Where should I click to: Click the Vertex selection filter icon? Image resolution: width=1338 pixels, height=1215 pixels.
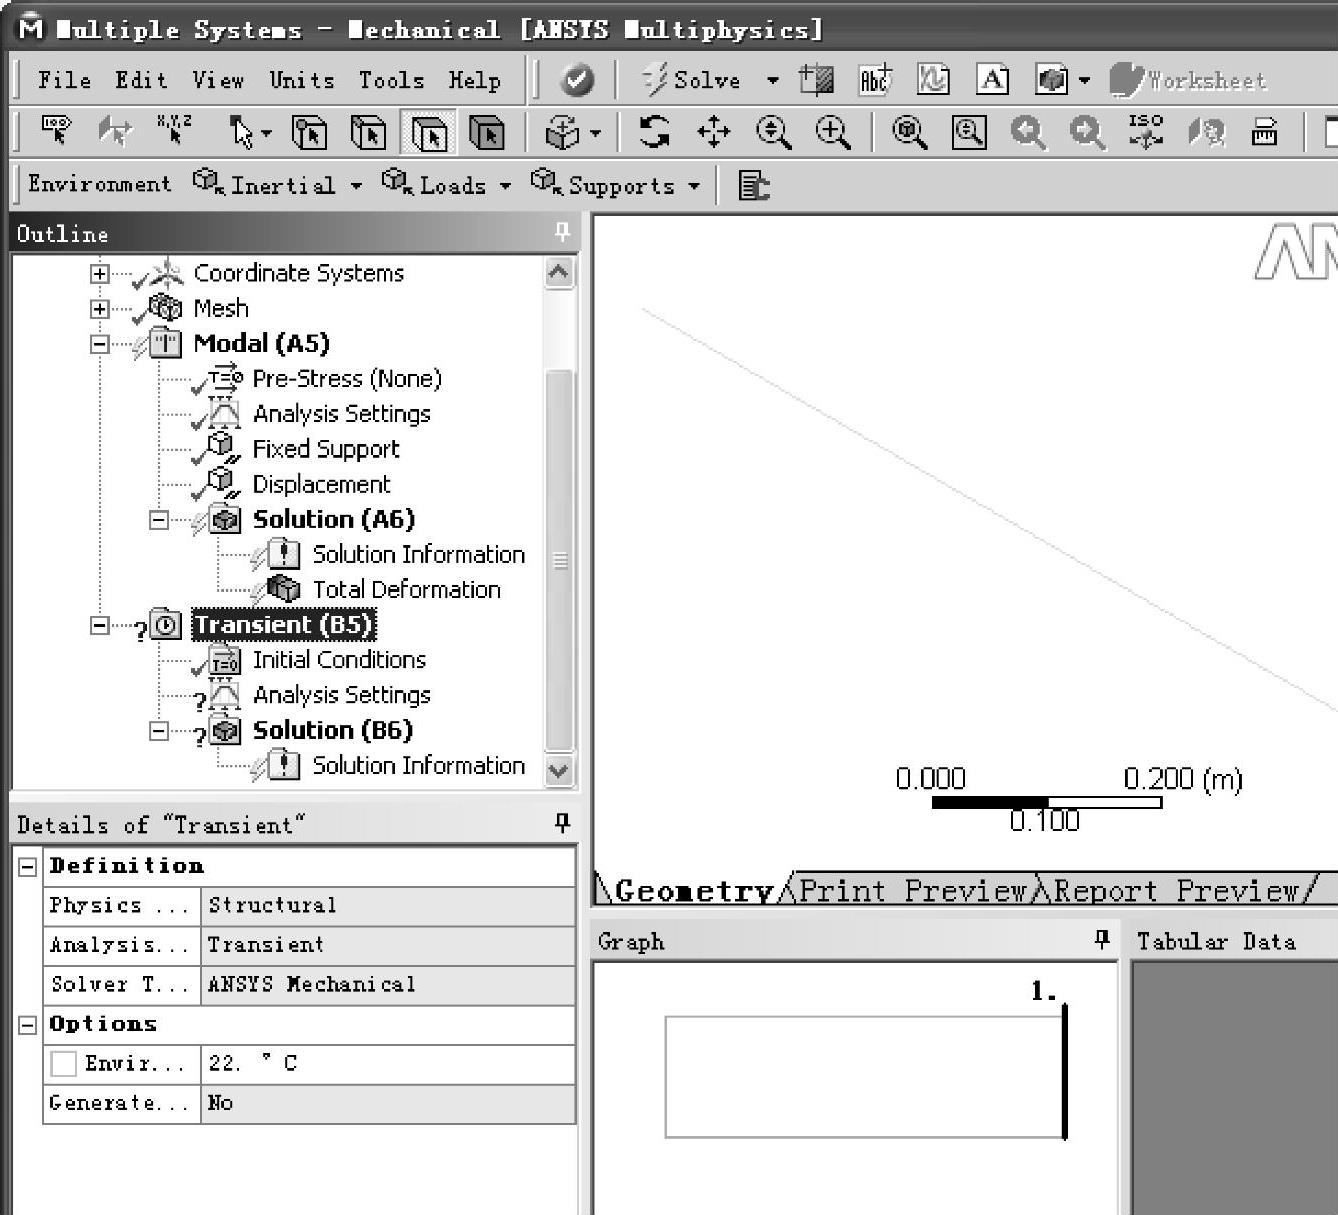tap(309, 132)
